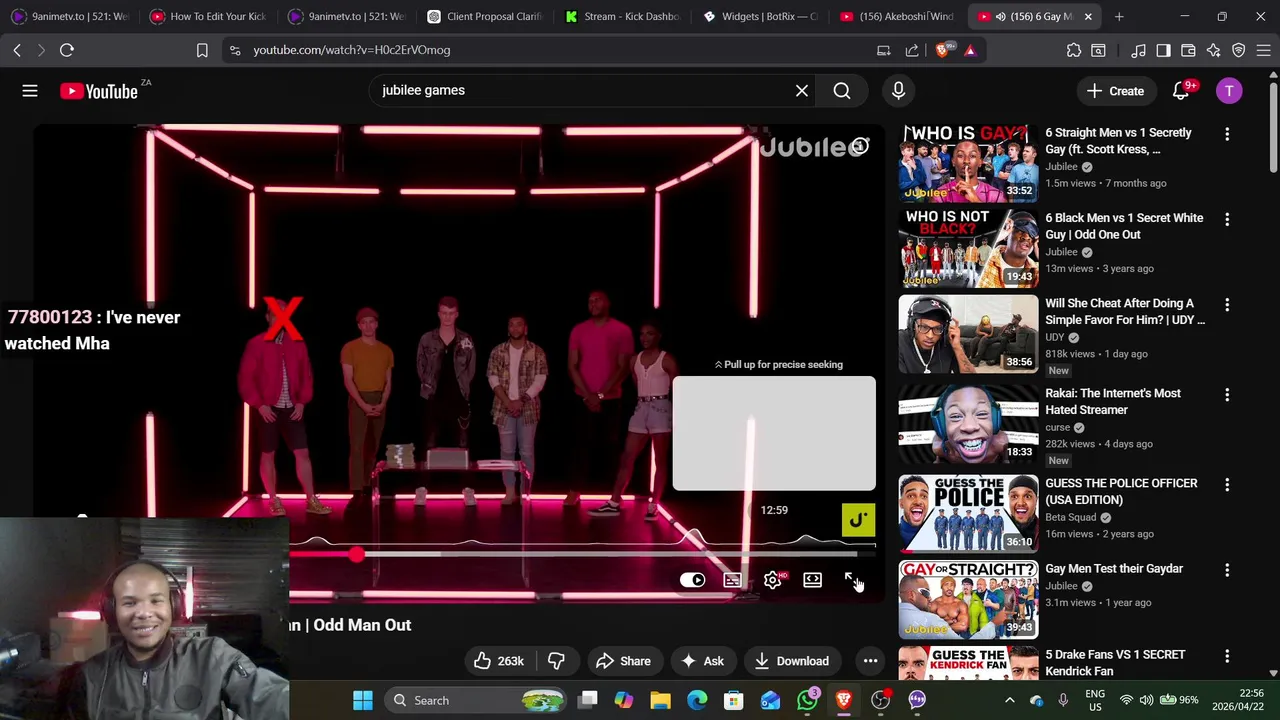Open options for 'Gay Men Test their Gaydar'

1227,570
